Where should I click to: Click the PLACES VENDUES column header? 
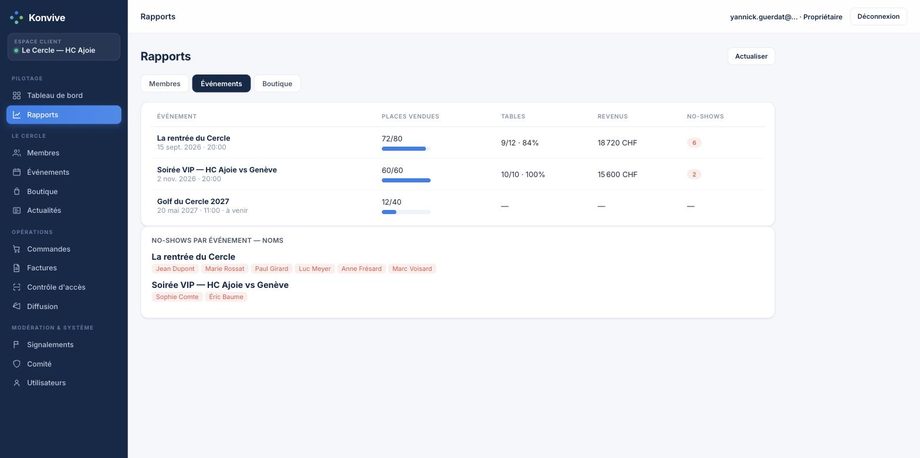[410, 117]
